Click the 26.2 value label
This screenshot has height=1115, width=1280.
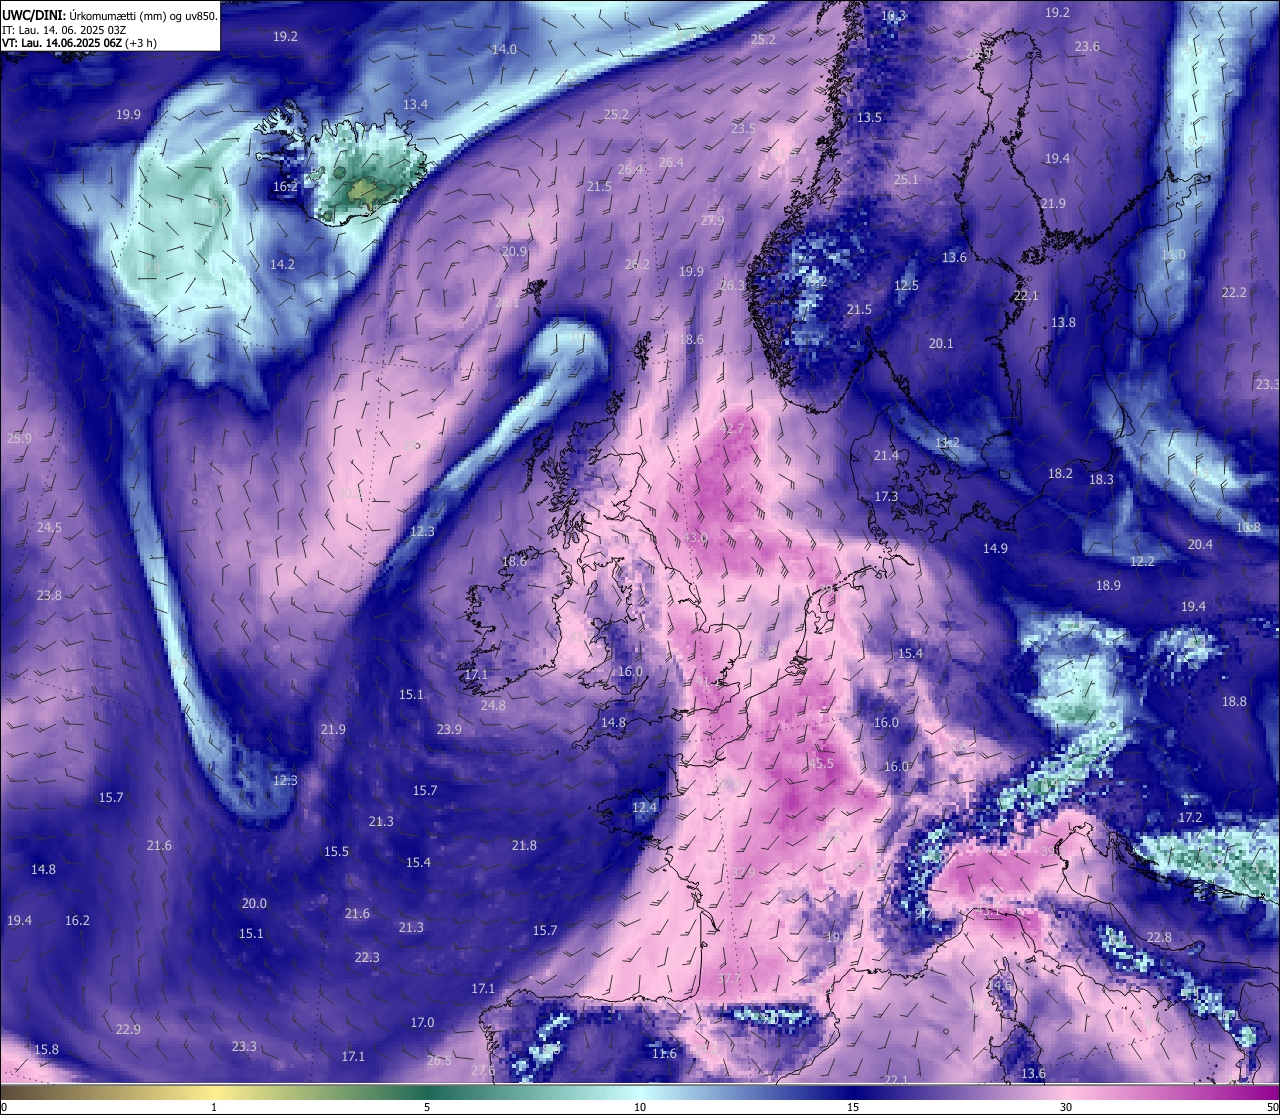[637, 265]
